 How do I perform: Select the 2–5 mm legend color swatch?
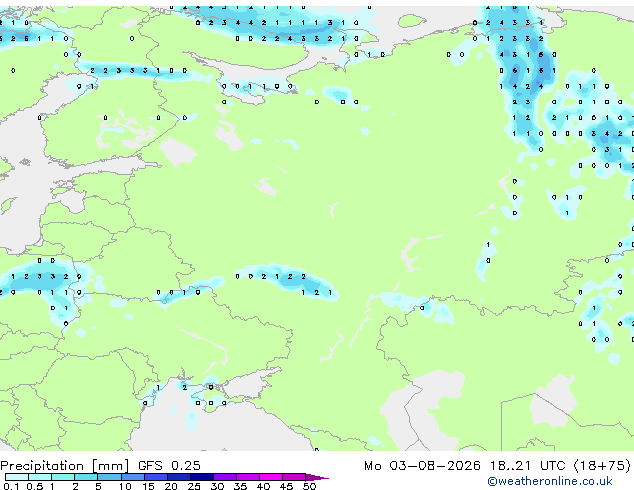coord(86,477)
